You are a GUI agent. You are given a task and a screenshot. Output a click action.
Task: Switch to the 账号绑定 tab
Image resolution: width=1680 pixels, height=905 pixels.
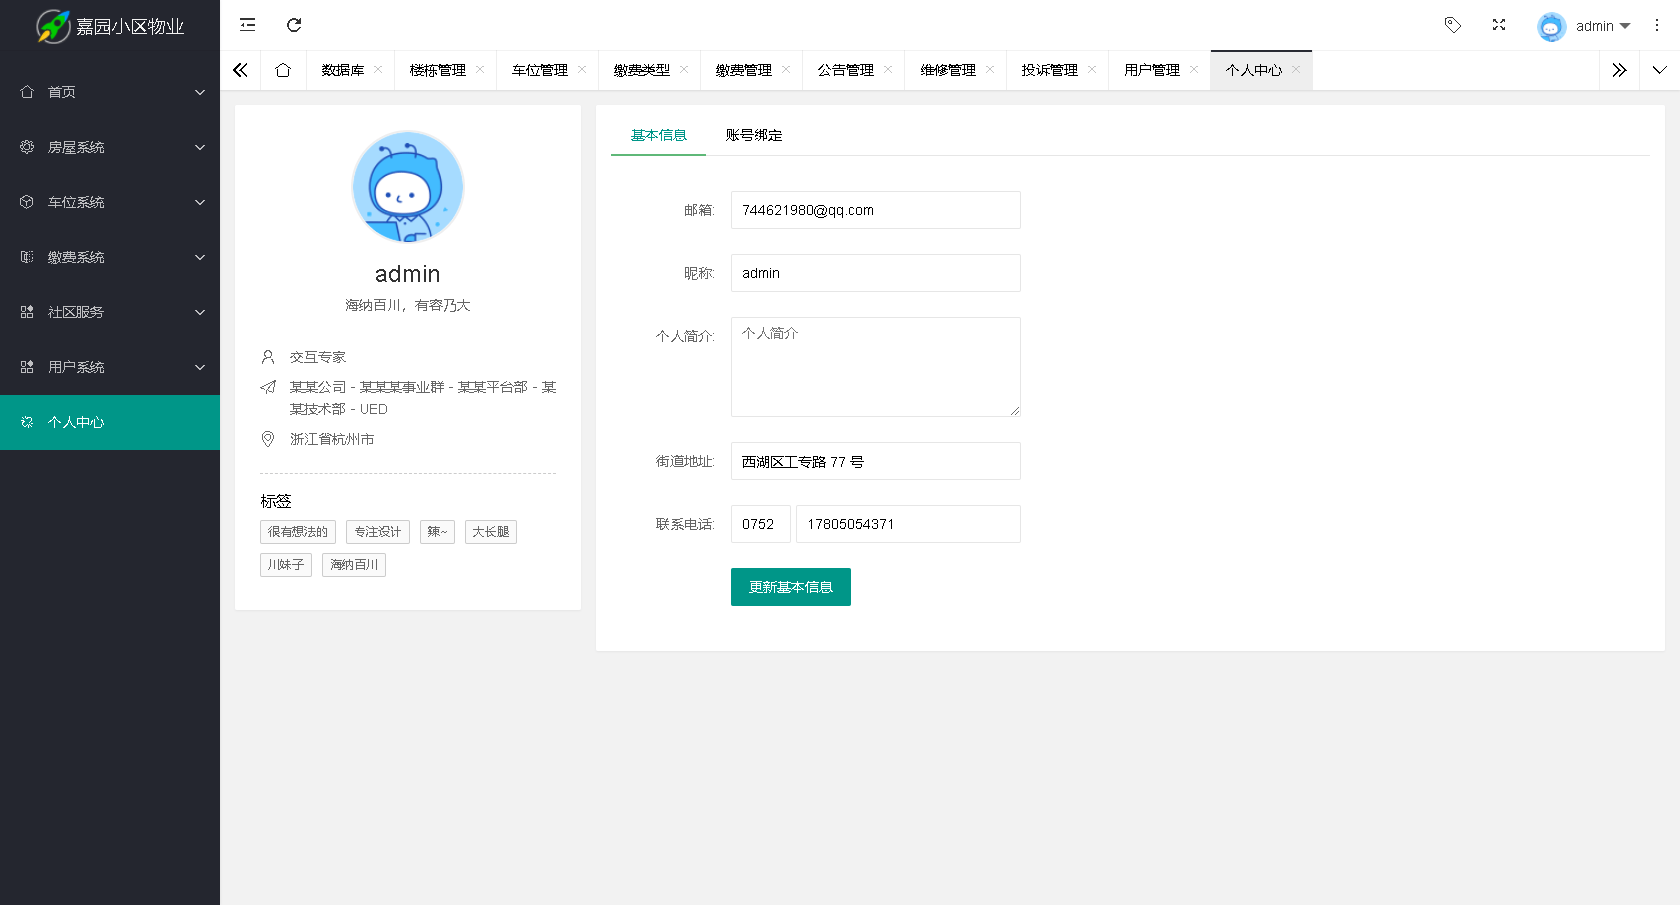pyautogui.click(x=753, y=135)
